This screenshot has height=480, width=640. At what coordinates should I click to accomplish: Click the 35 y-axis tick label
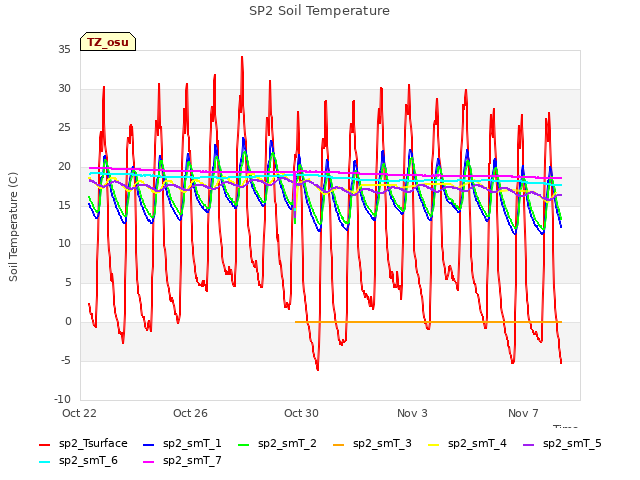64,49
